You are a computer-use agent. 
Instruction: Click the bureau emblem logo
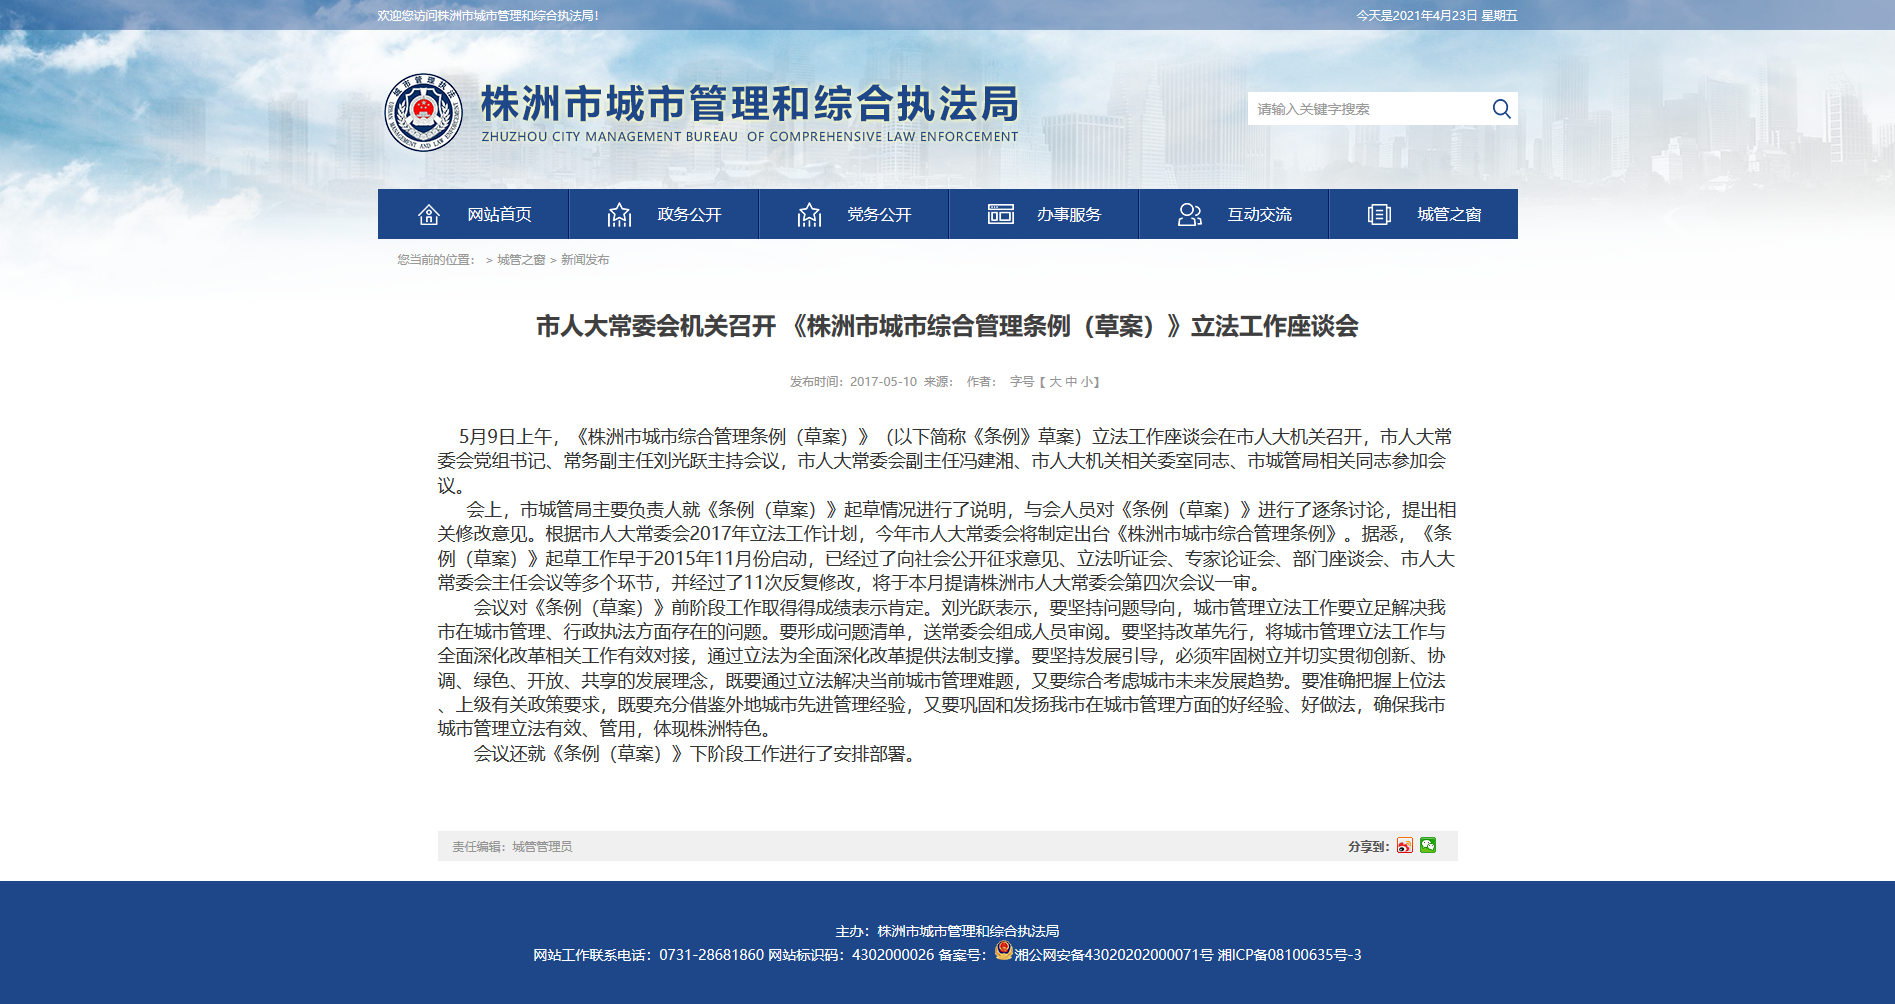(x=424, y=112)
